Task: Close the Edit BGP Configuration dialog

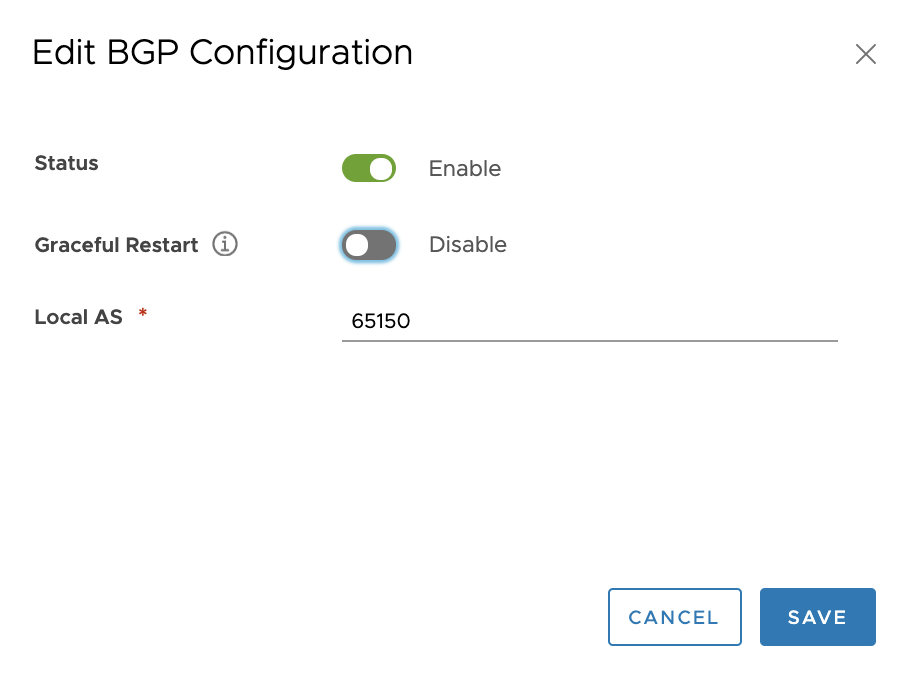Action: 865,54
